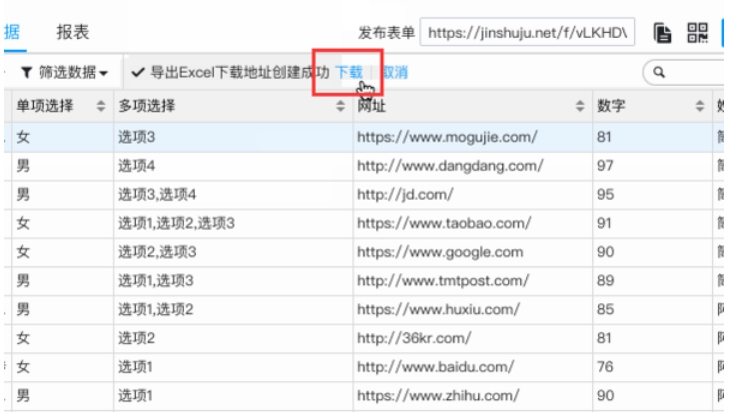Click the http://jd.com/ cell

pos(405,194)
